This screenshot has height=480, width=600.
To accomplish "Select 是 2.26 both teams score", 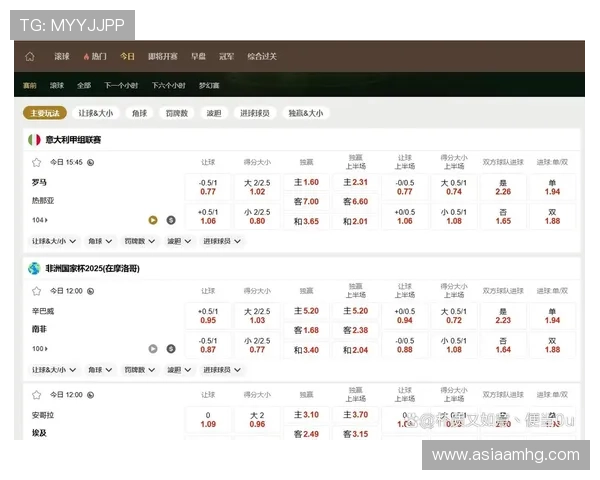I will [503, 187].
